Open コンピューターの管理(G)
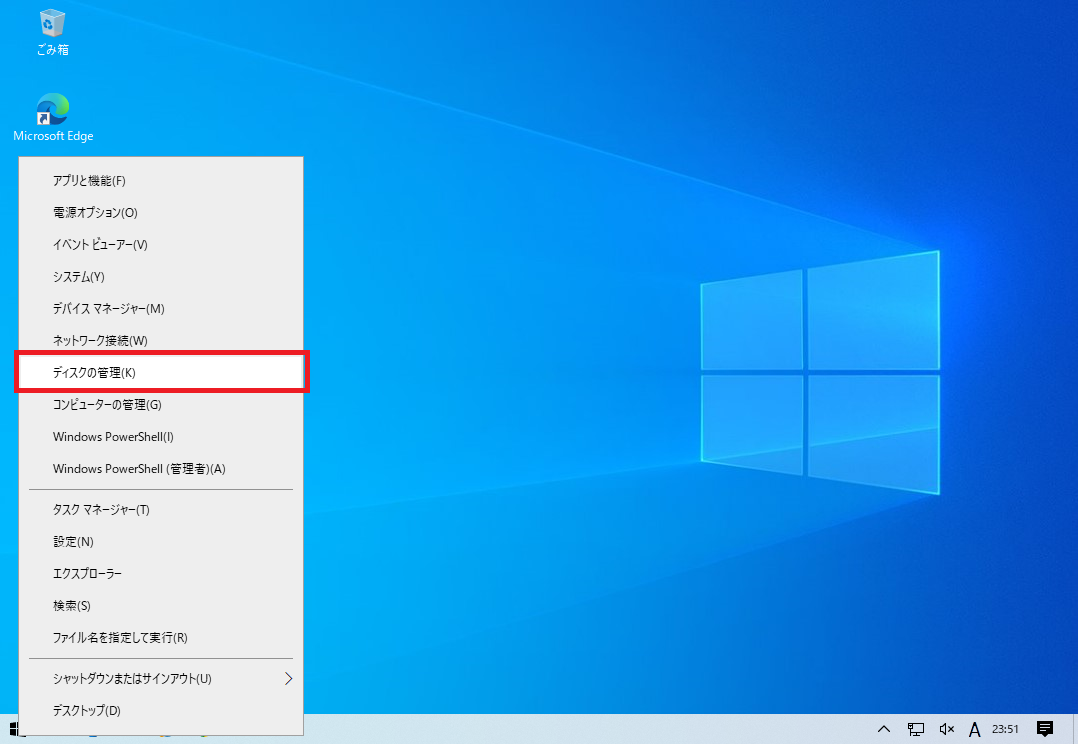 click(x=161, y=404)
